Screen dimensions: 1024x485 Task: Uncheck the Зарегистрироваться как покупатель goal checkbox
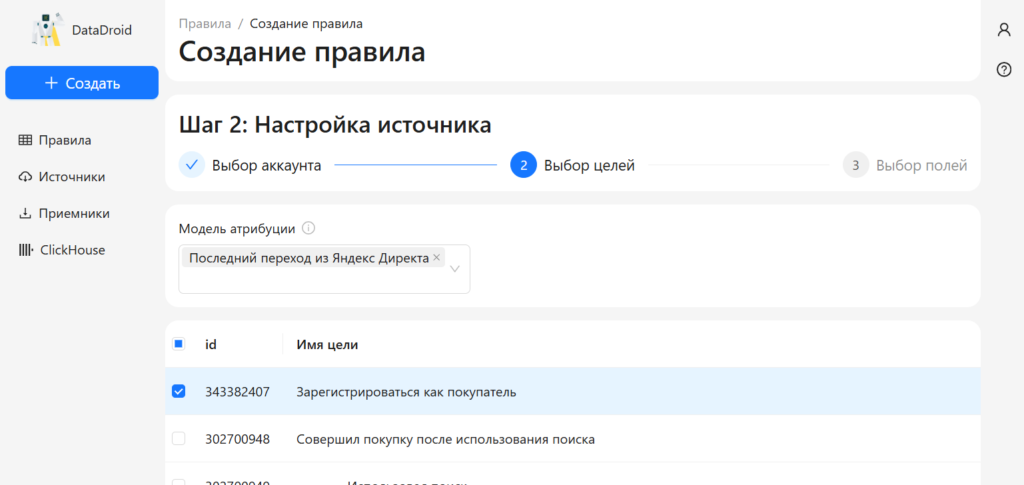(179, 391)
